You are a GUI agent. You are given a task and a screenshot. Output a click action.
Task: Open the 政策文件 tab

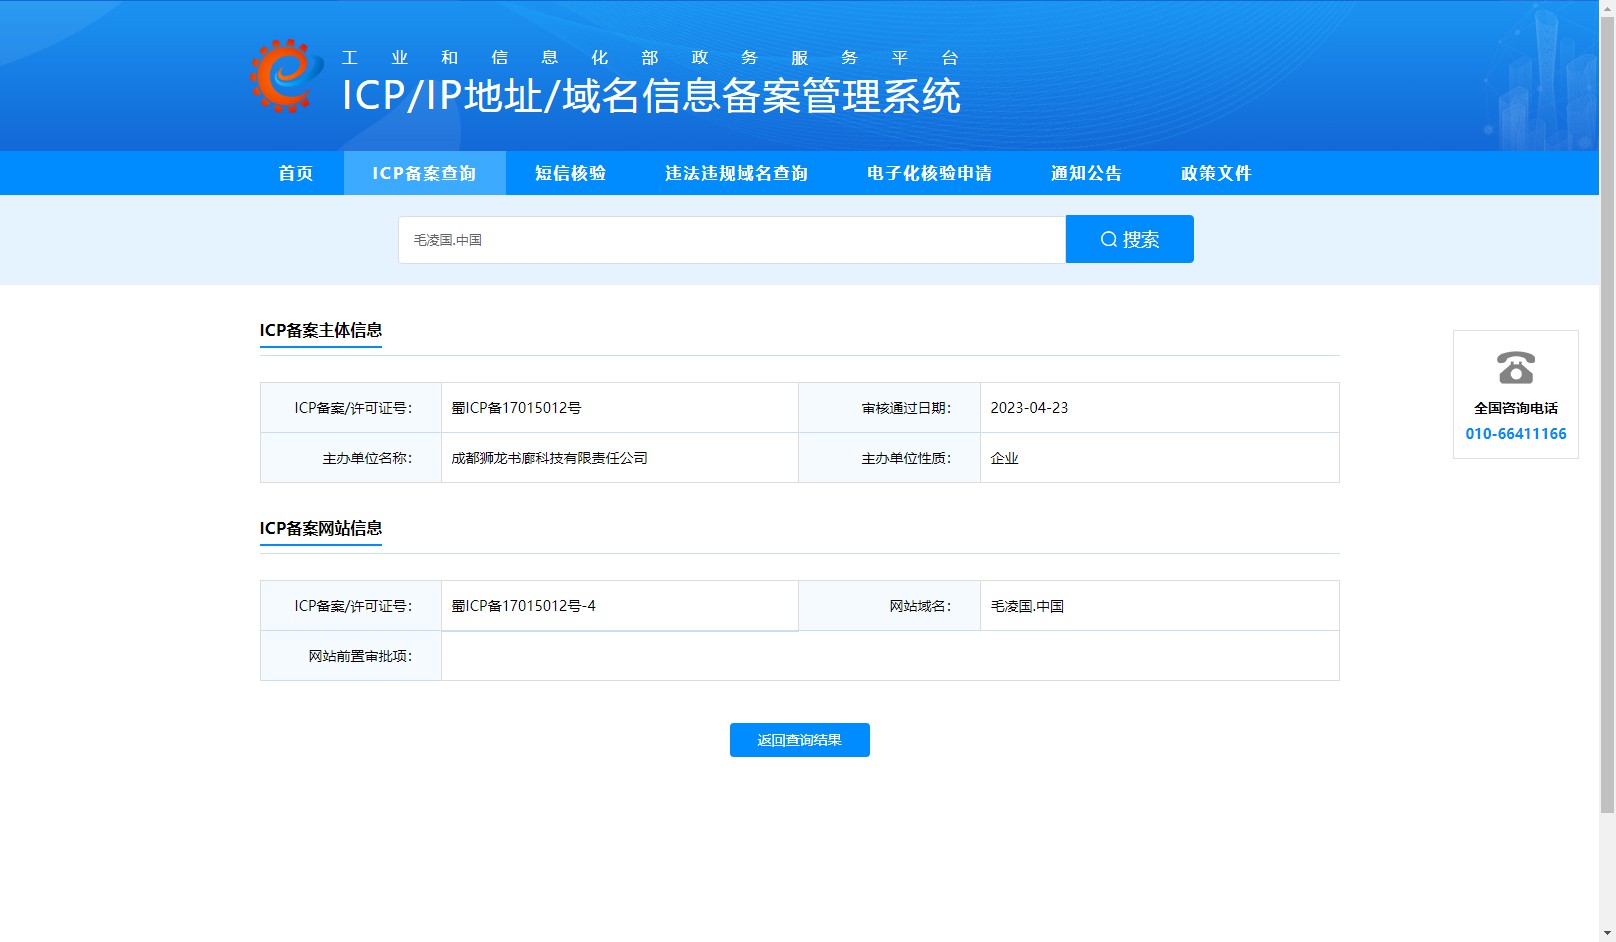coord(1217,173)
